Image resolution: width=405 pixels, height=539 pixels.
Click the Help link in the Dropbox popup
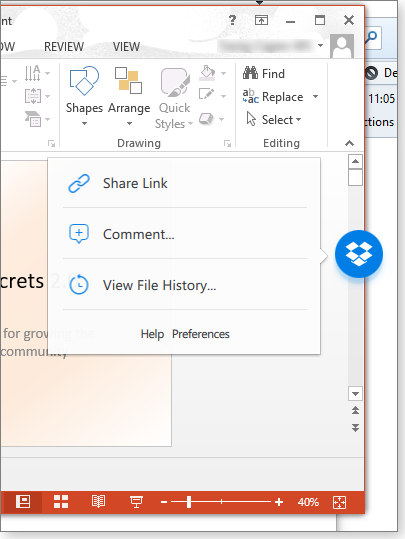(x=152, y=334)
